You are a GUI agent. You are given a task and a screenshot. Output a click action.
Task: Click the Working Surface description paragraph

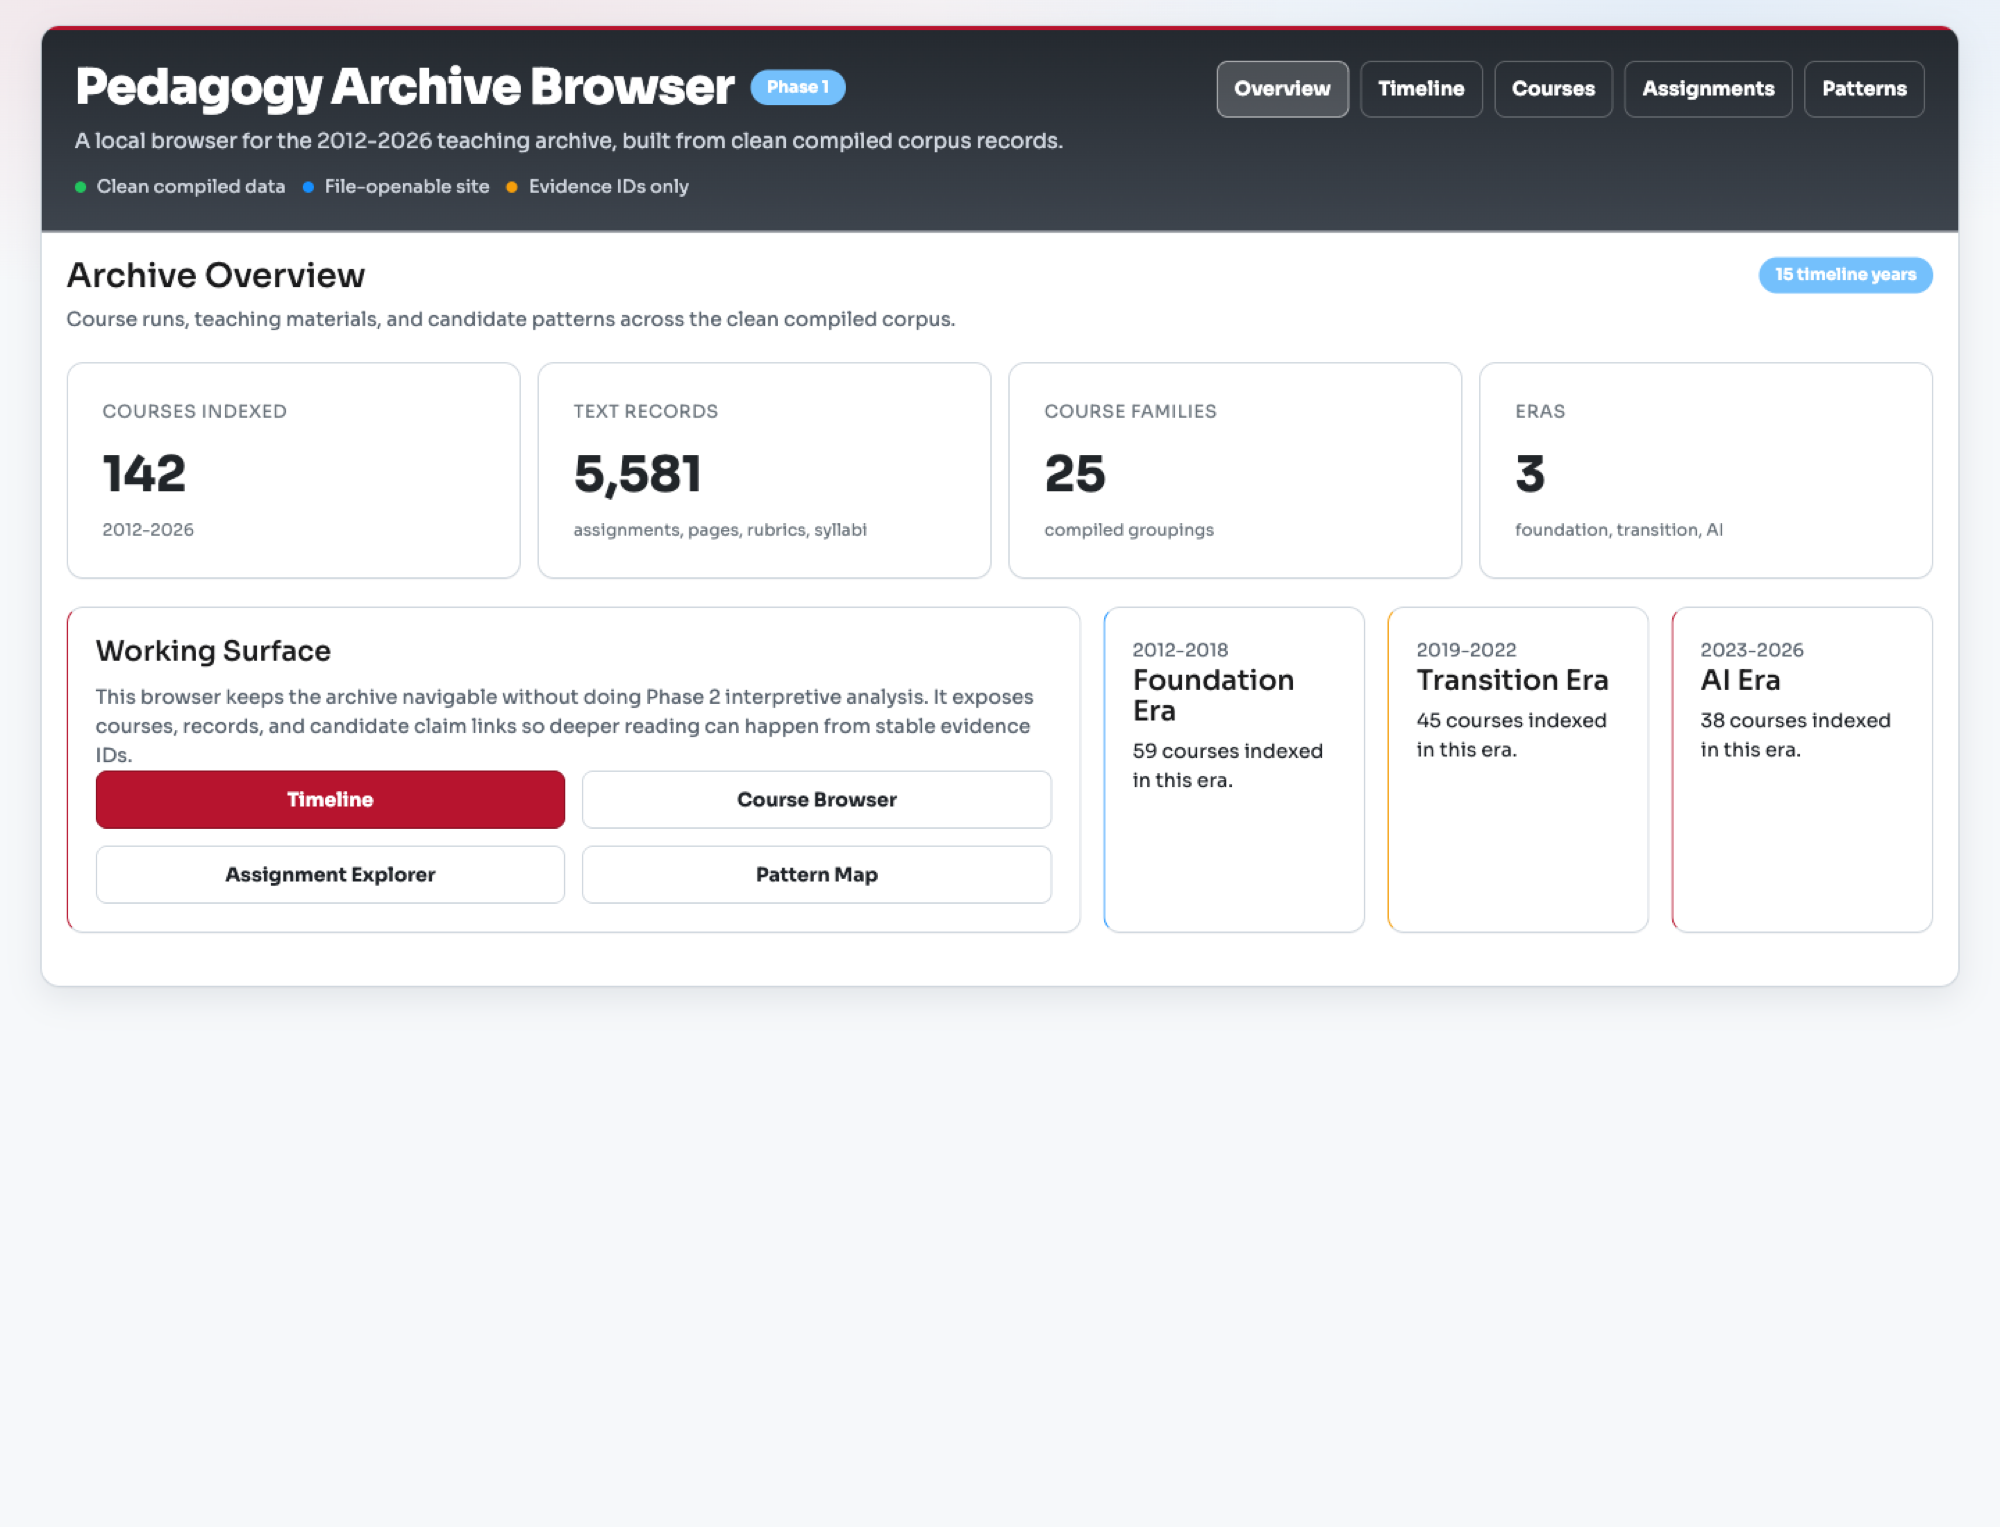click(x=565, y=726)
